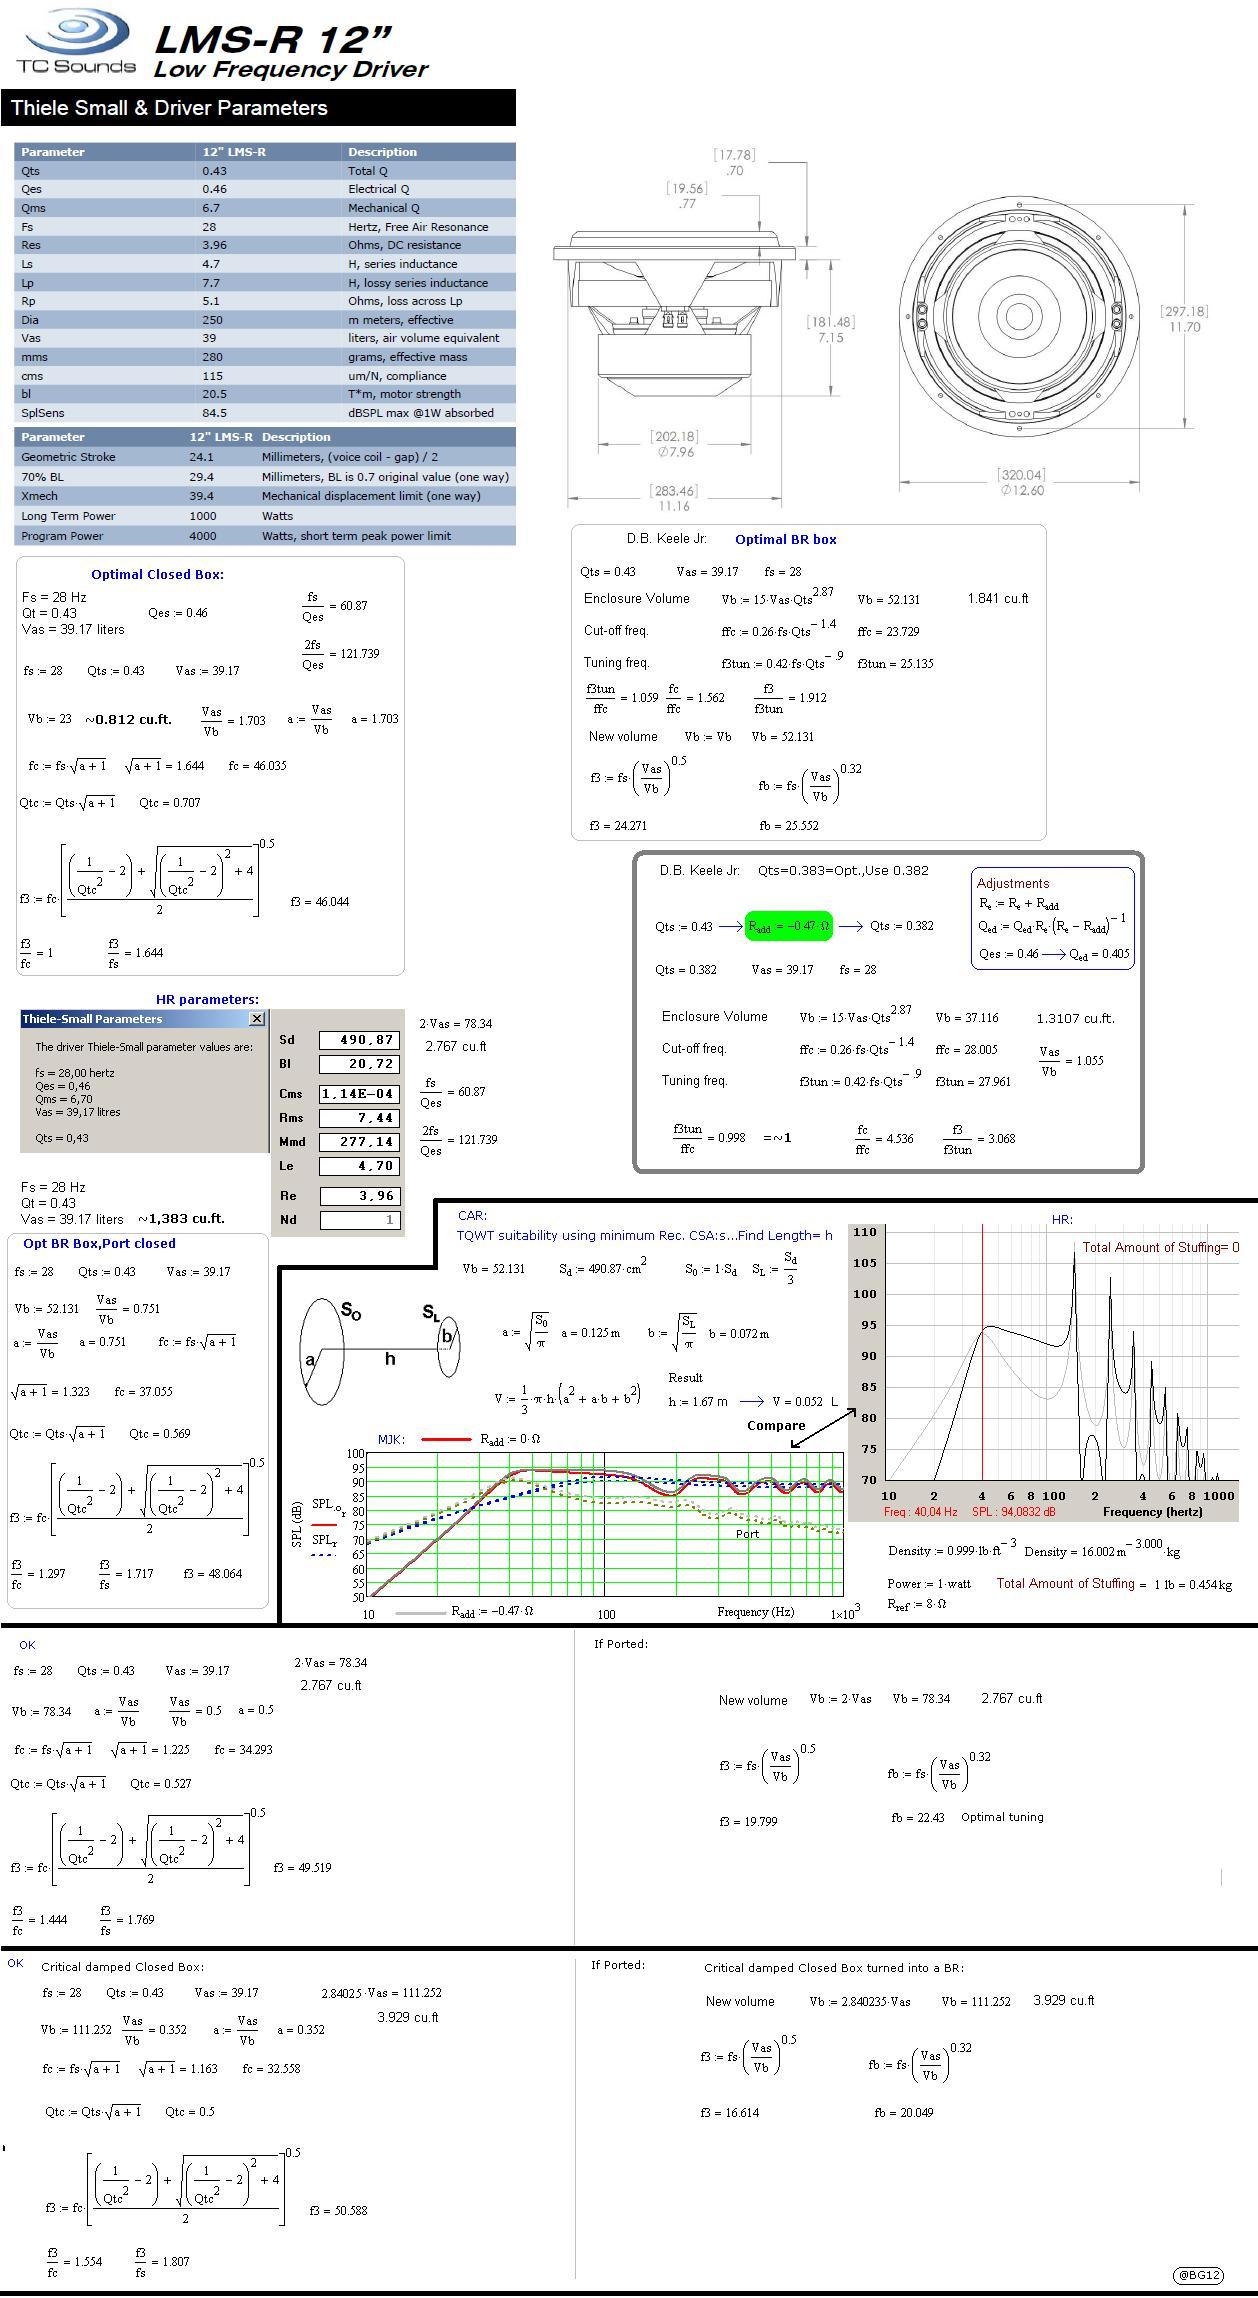Click the Program Power value 4000
Viewport: 1258px width, 2298px height.
point(203,536)
